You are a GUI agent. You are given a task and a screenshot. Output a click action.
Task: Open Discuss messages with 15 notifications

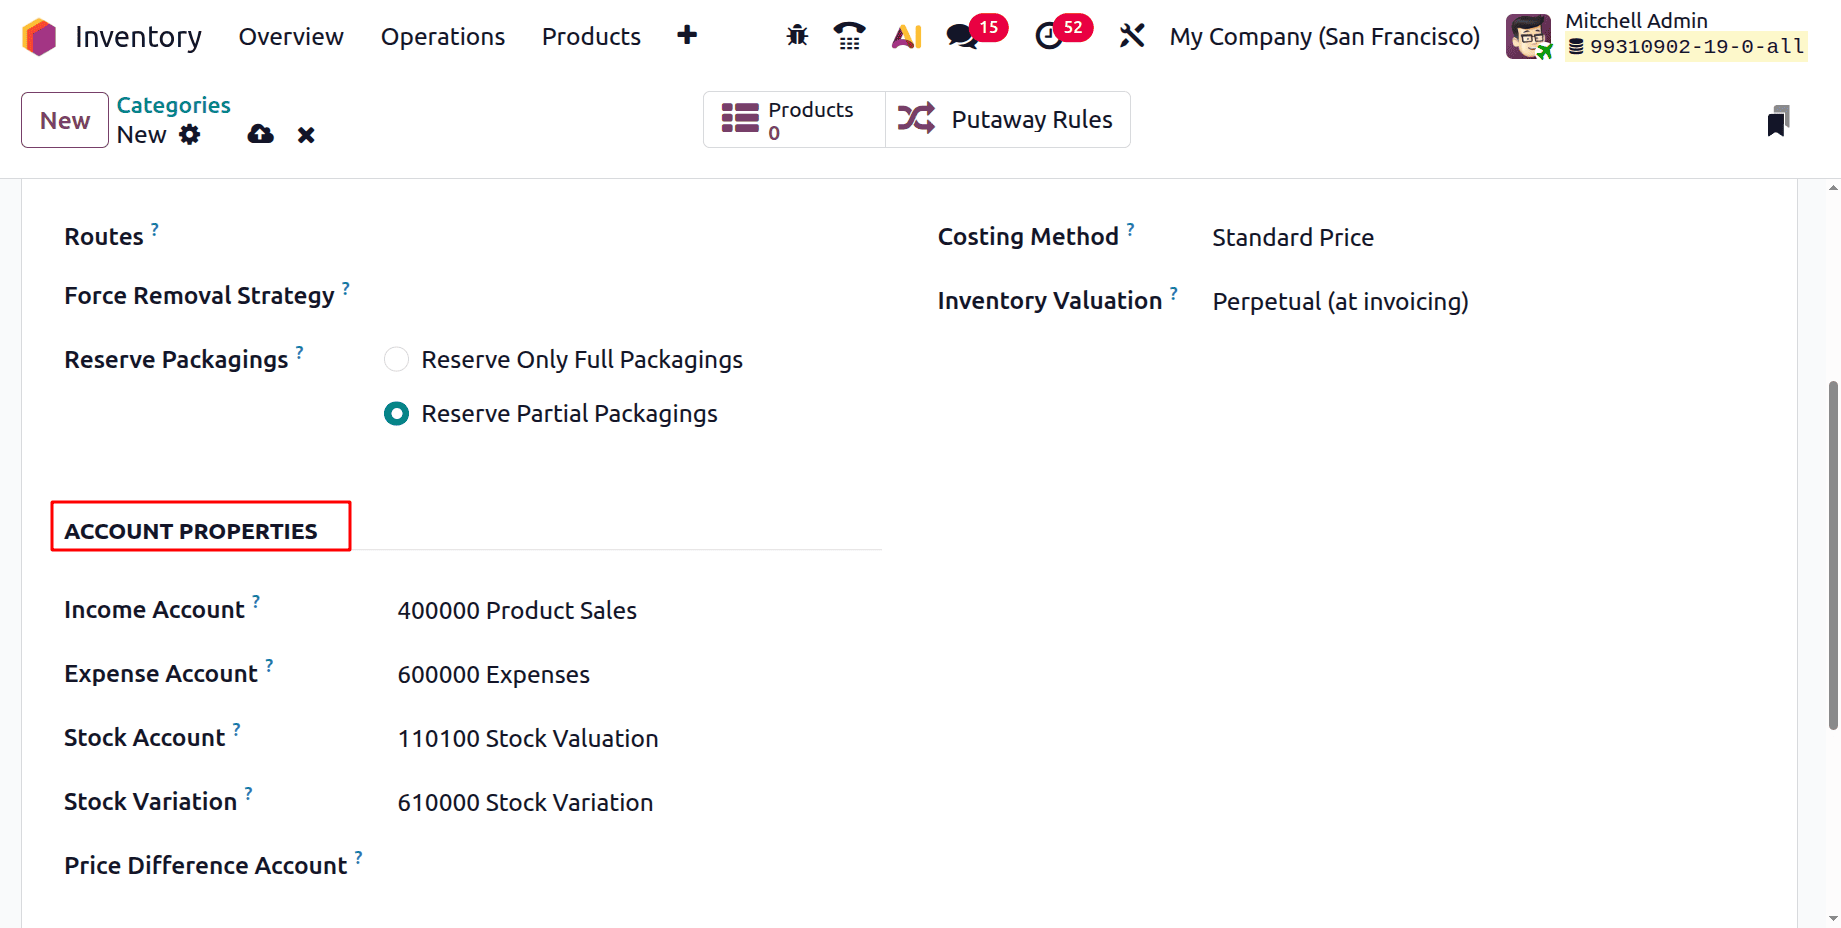961,35
